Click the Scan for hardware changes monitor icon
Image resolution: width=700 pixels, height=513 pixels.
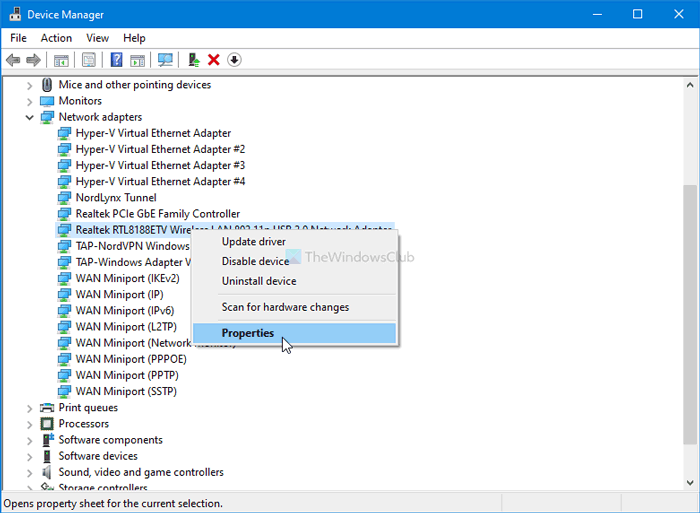[x=165, y=60]
